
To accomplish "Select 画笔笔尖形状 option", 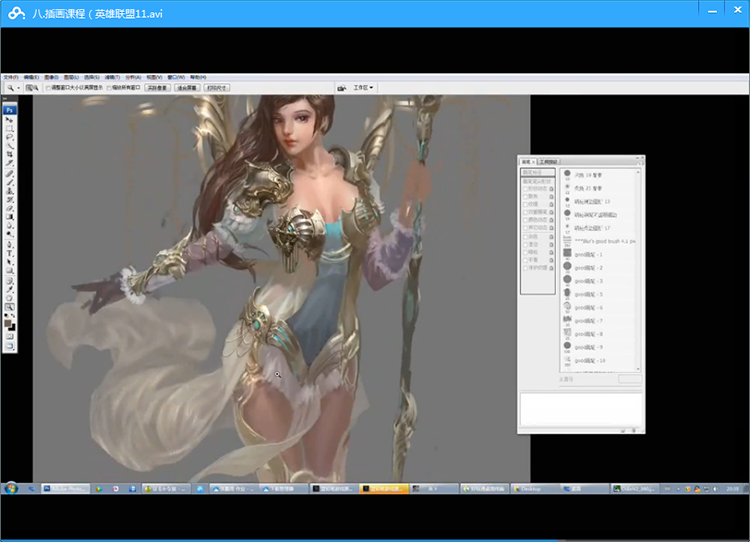I will pyautogui.click(x=538, y=181).
